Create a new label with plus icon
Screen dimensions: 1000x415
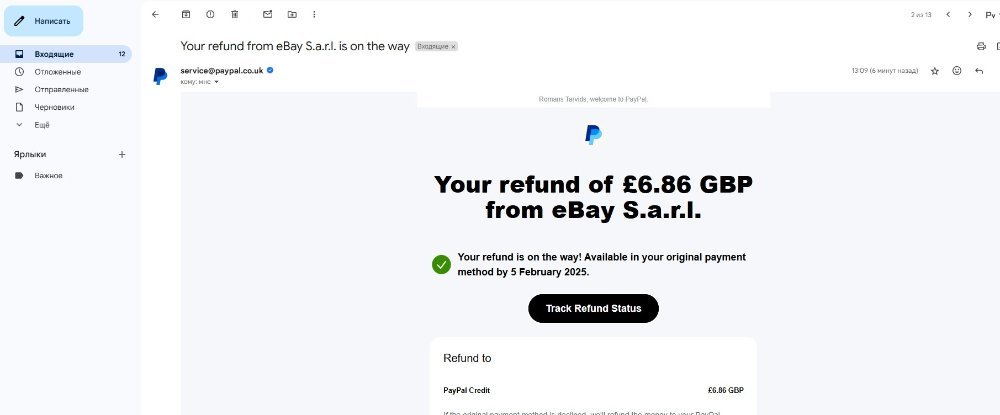coord(122,155)
